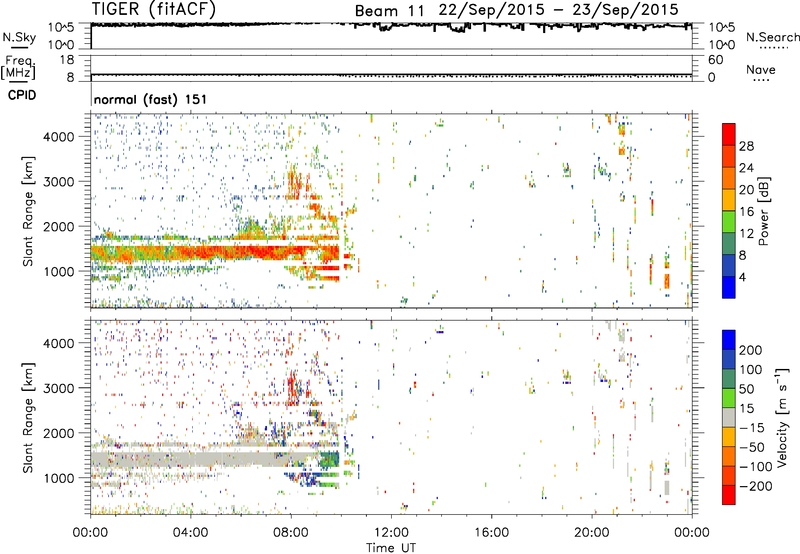Pick the light green 12–16 dB Power swatch
This screenshot has width=800, height=554.
[x=729, y=222]
